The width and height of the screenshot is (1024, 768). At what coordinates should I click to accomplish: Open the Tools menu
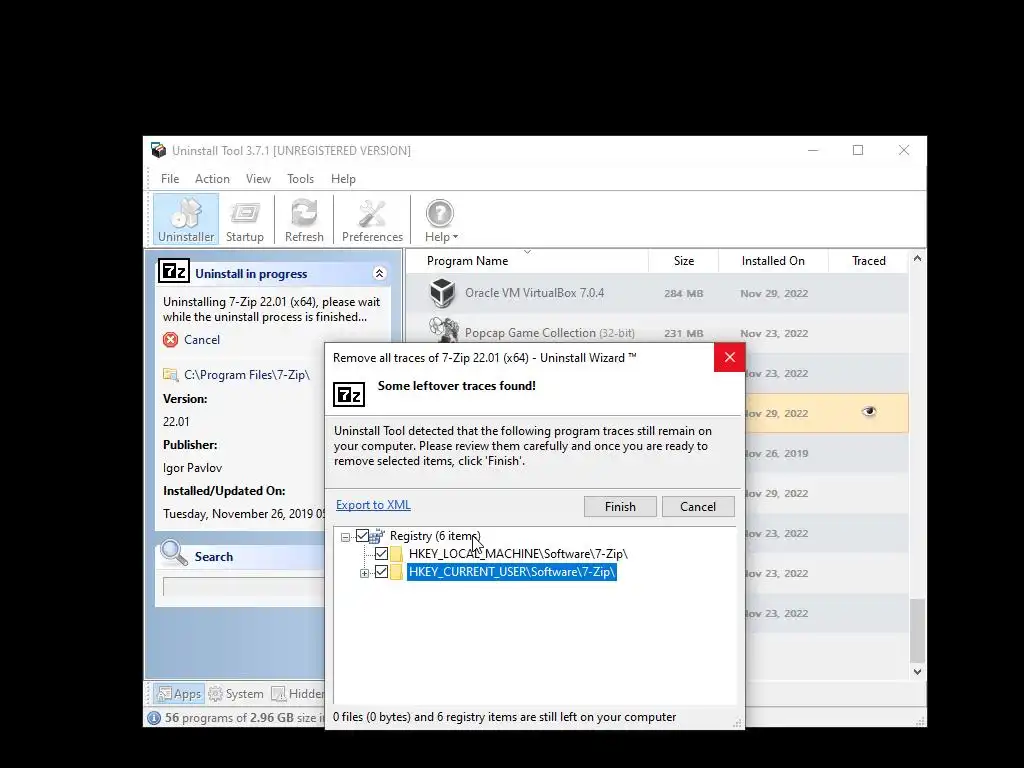[300, 179]
